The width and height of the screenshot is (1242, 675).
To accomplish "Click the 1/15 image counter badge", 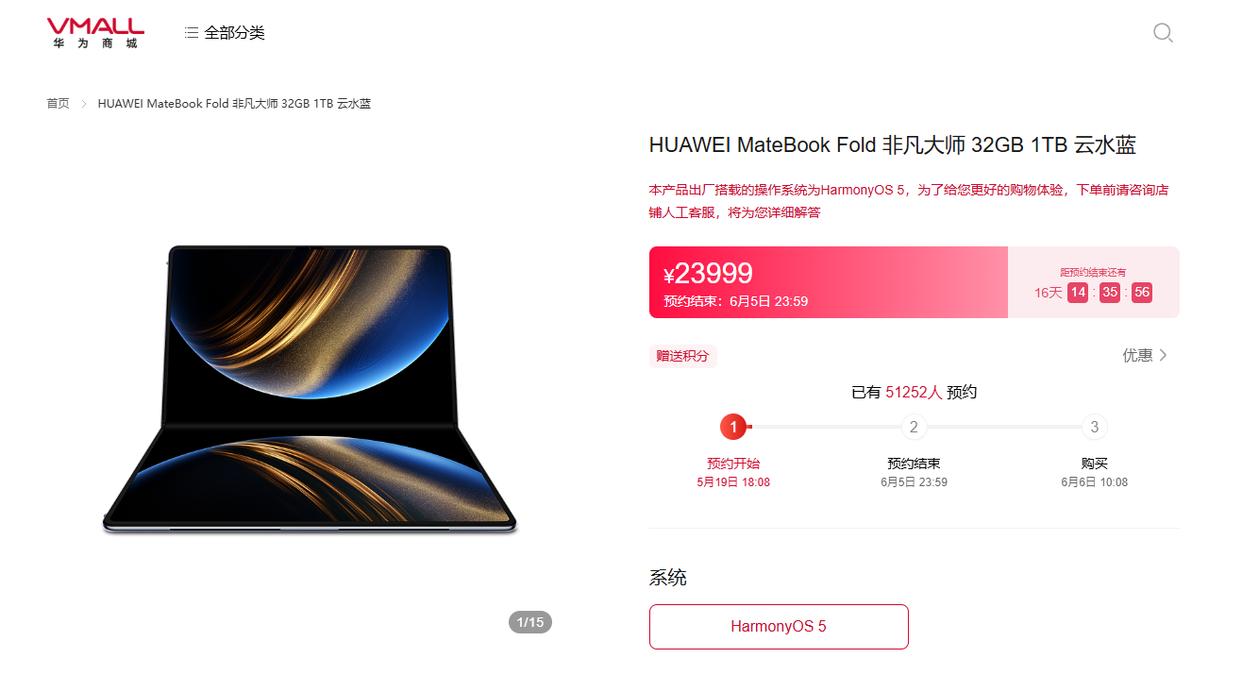I will (x=530, y=622).
